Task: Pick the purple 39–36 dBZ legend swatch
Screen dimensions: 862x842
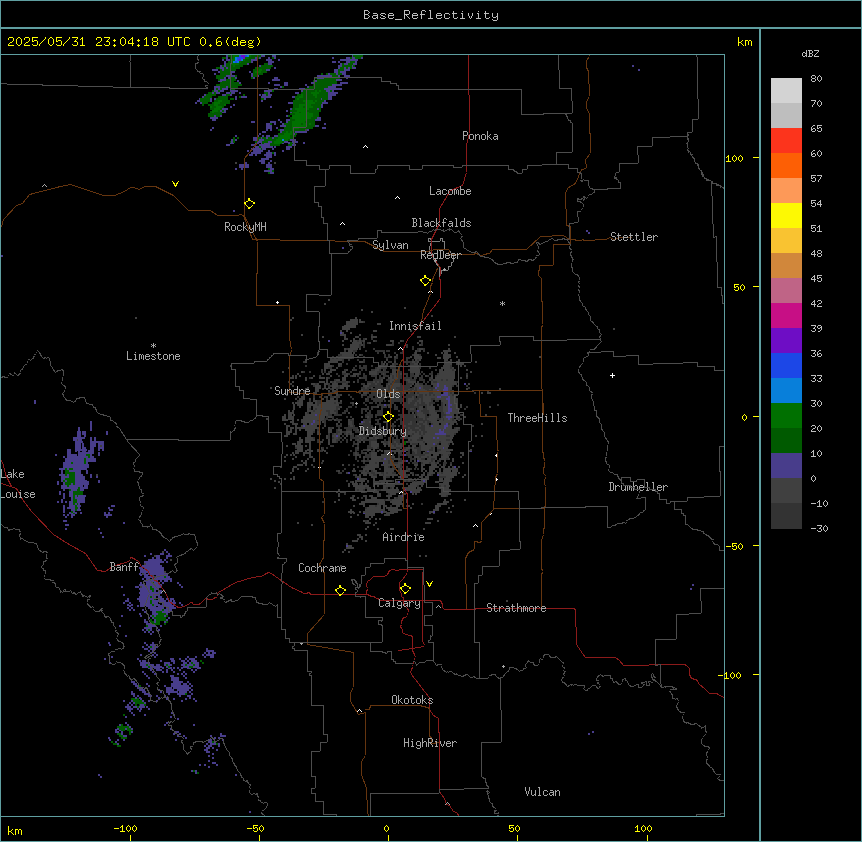Action: [786, 341]
